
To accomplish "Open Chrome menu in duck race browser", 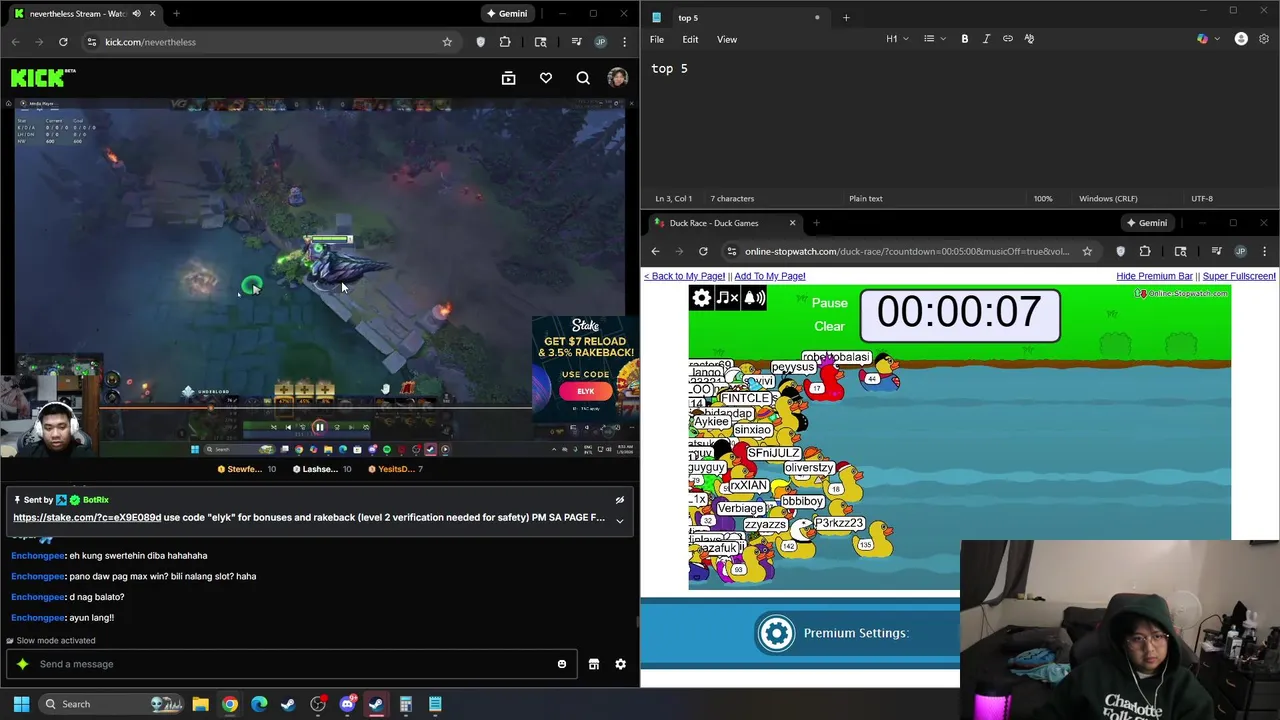I will pyautogui.click(x=1265, y=251).
